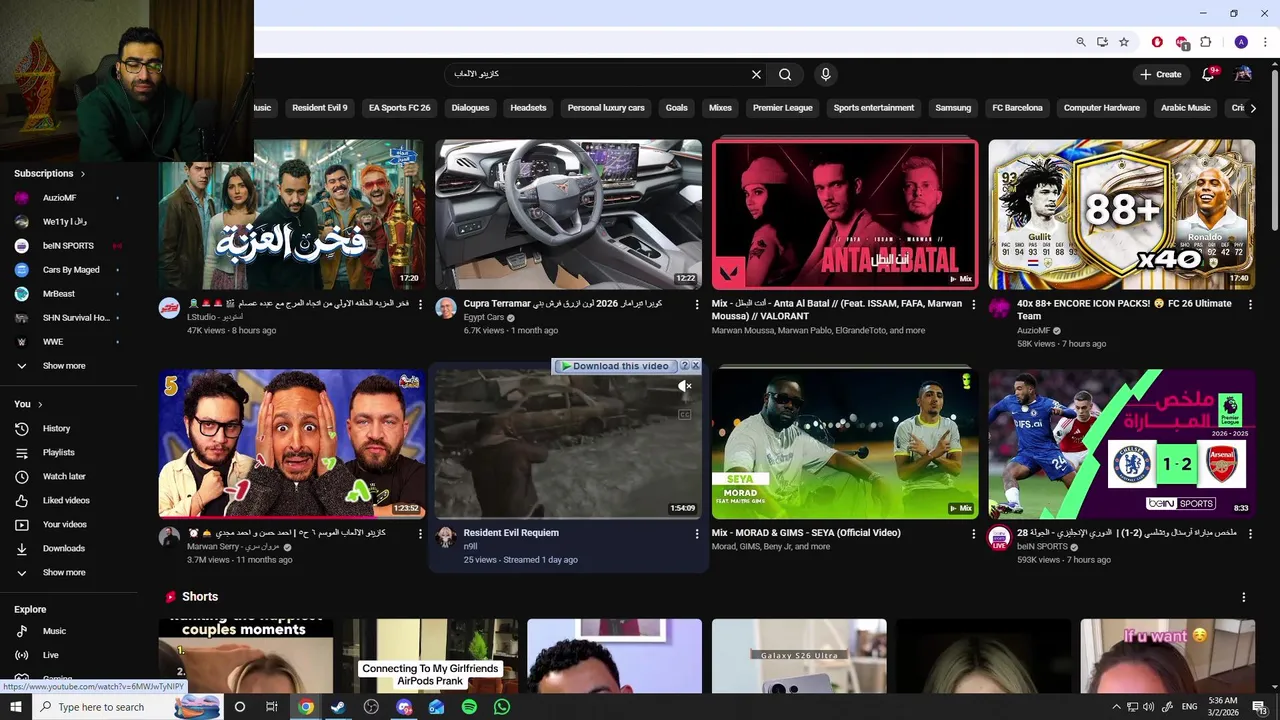Open the YouTube account avatar menu

(x=1243, y=74)
